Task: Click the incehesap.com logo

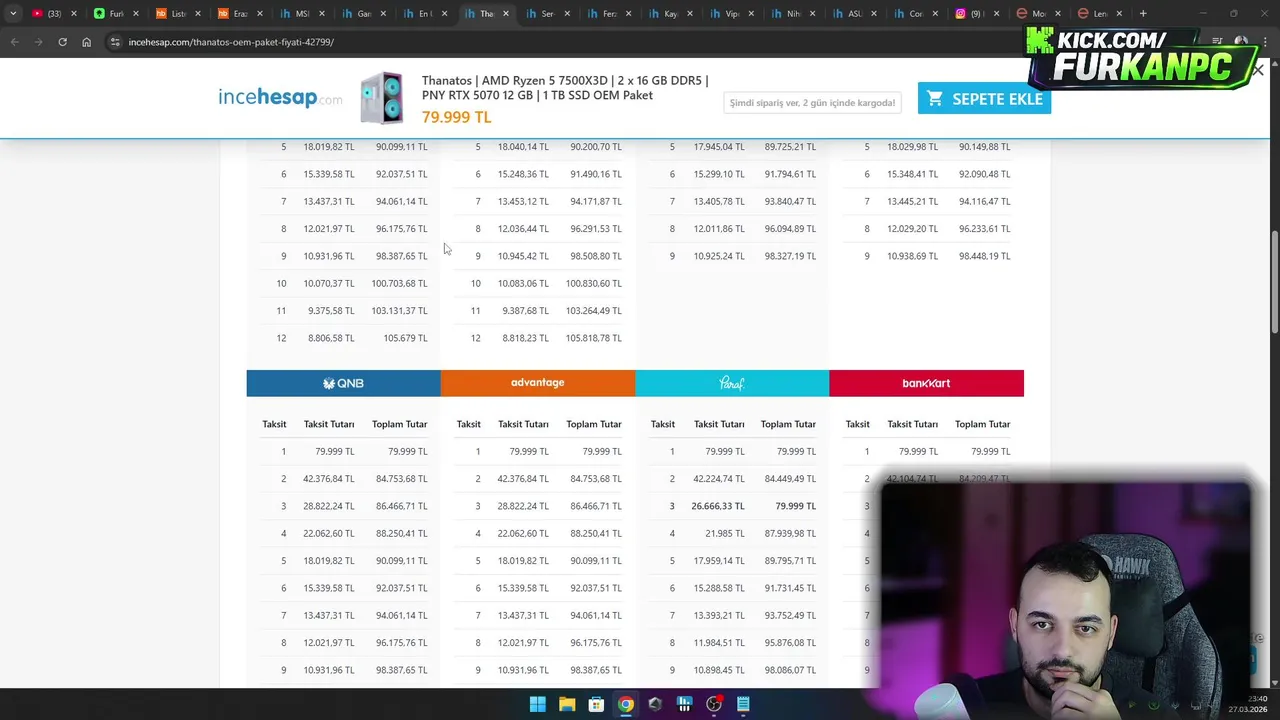Action: [x=280, y=97]
